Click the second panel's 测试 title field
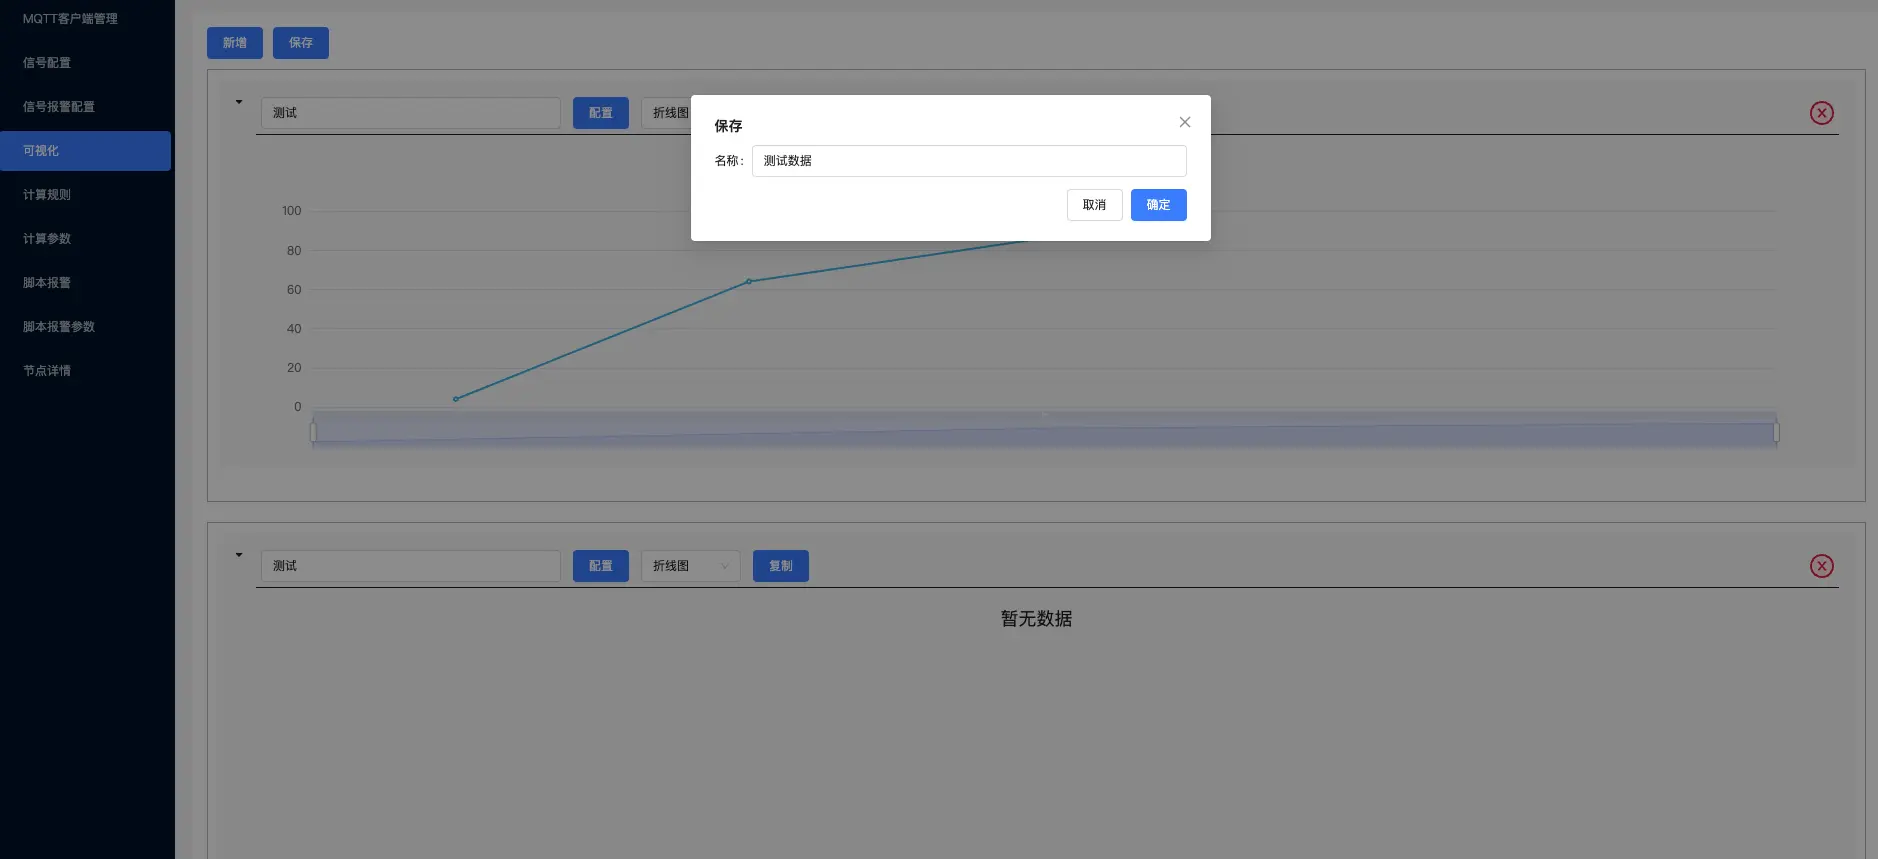The image size is (1878, 859). 410,566
